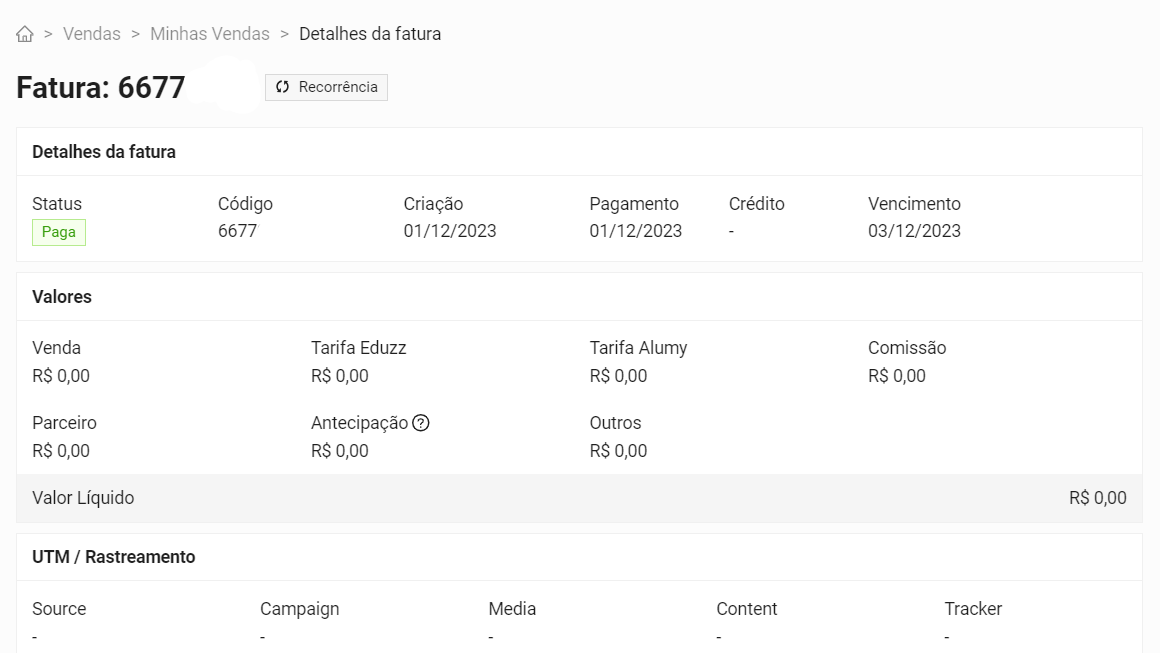The width and height of the screenshot is (1160, 653).
Task: Click the Valor Líquido total R$ 0,00
Action: pos(1097,498)
